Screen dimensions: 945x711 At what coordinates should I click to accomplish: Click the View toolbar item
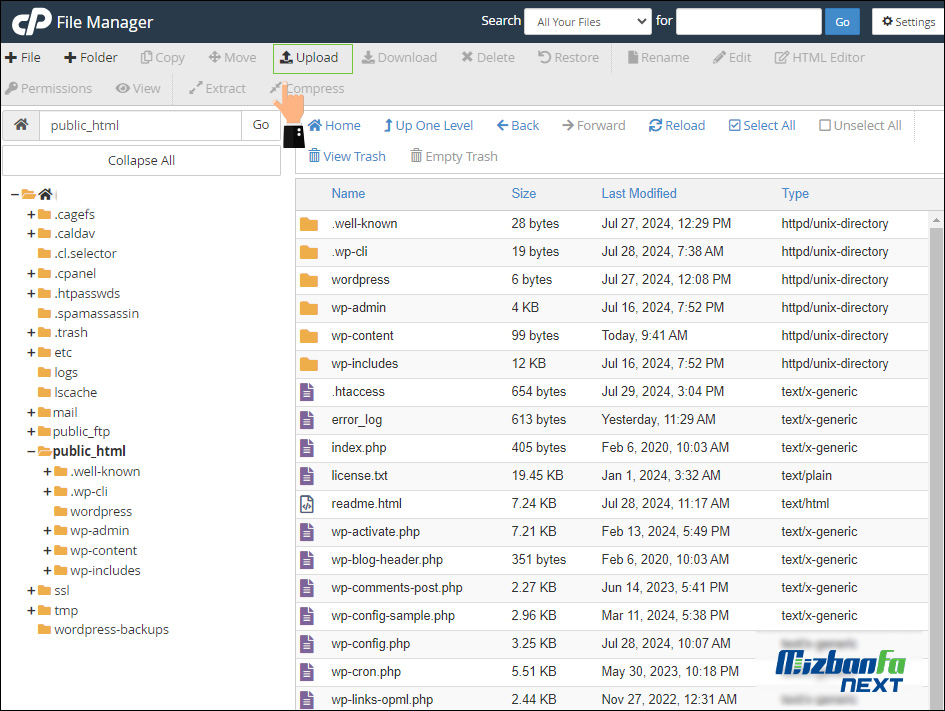(138, 89)
